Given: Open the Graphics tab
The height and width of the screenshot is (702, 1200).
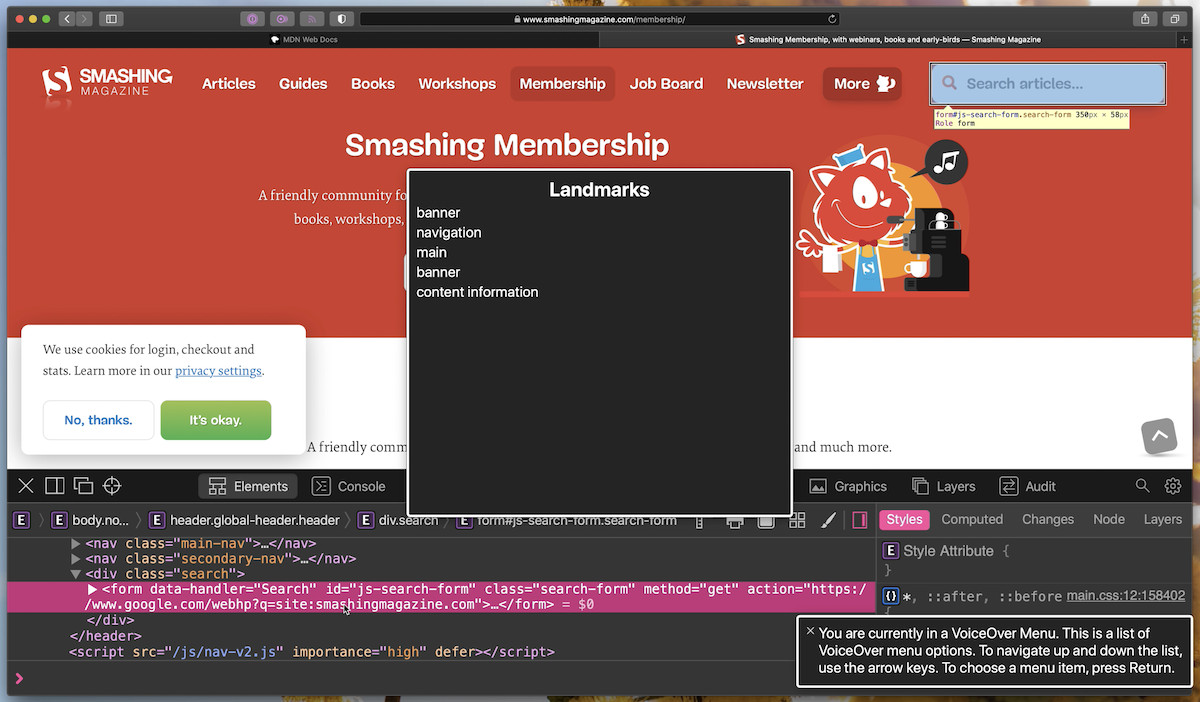Looking at the screenshot, I should (848, 486).
